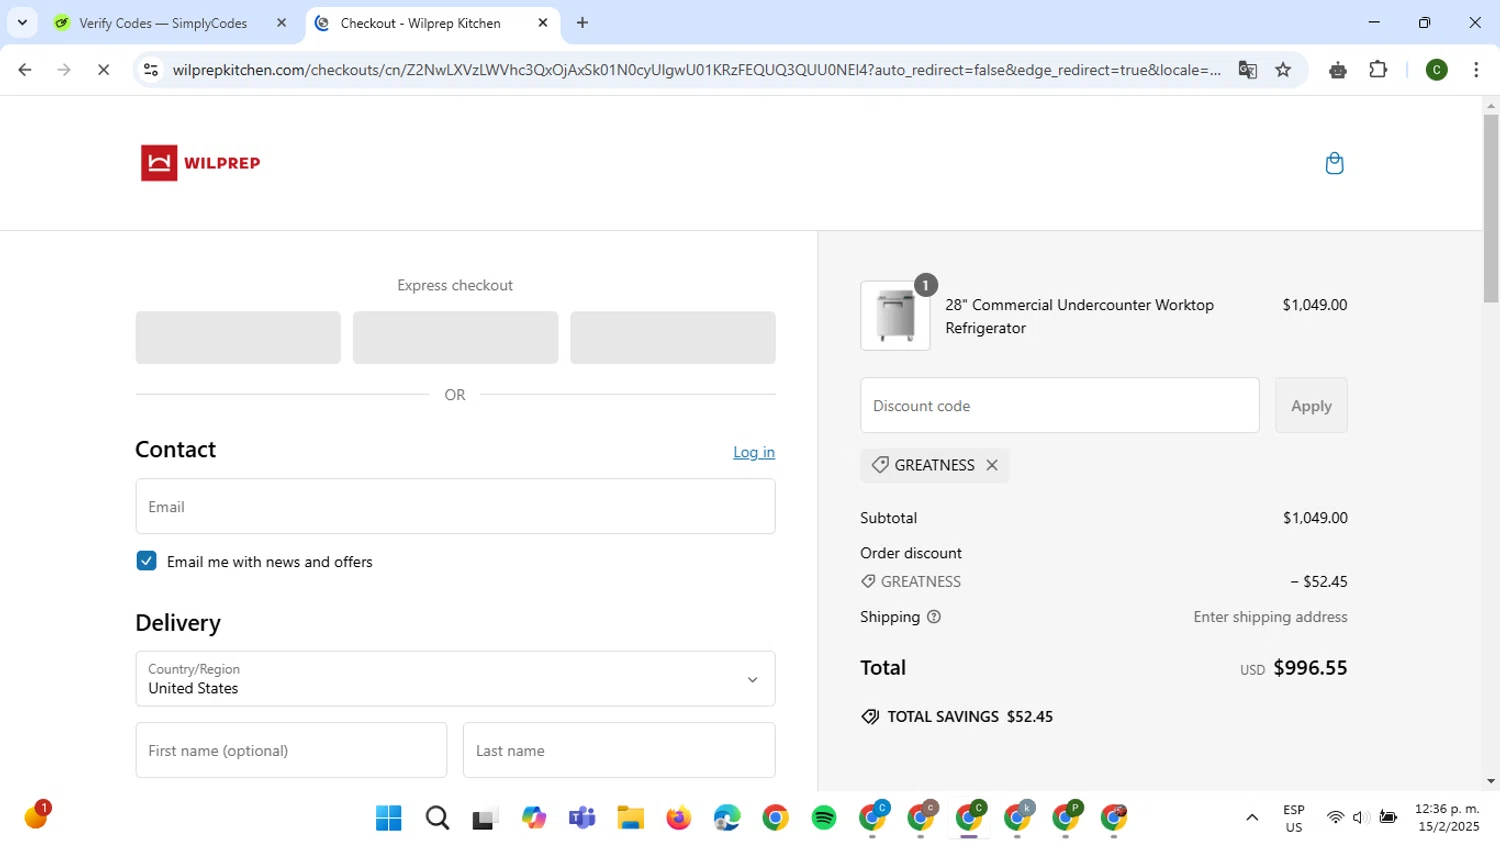Viewport: 1500px width, 843px height.
Task: Open the Chrome profile avatar C
Action: [1436, 70]
